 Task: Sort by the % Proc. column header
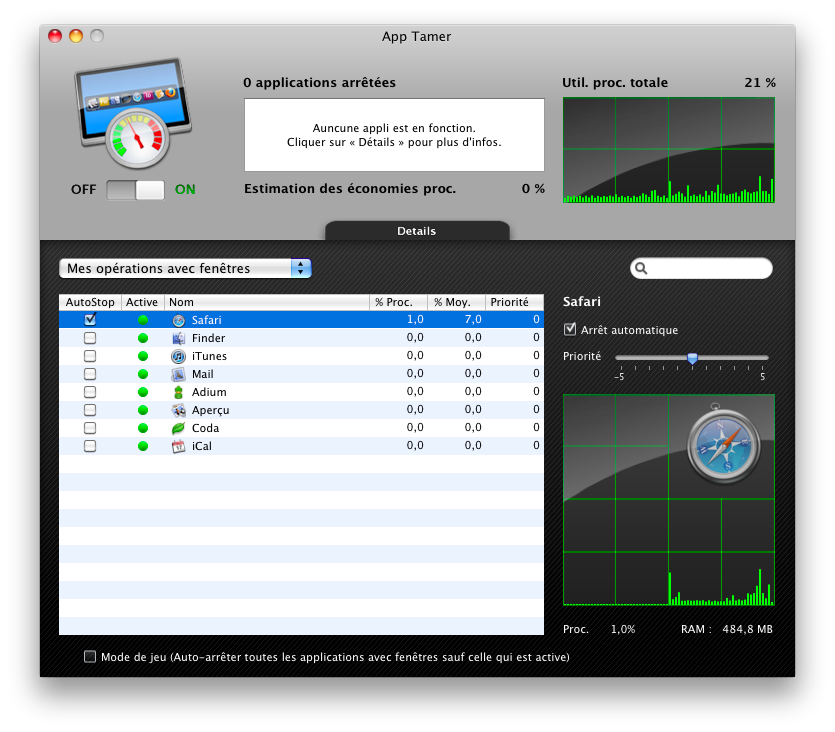[398, 302]
